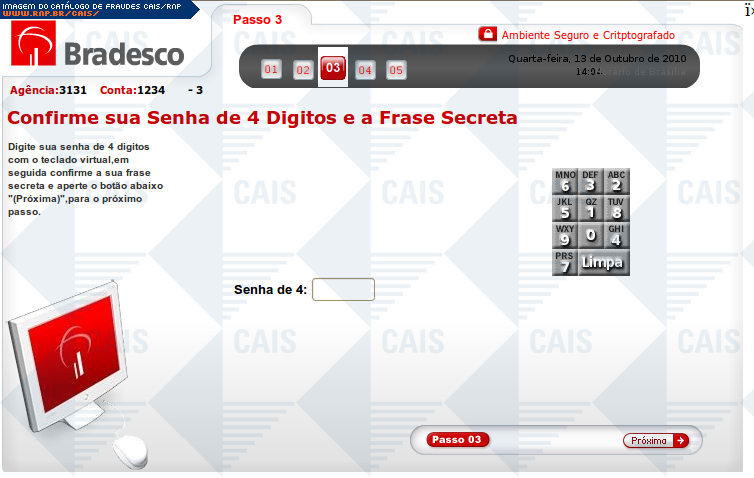Image resolution: width=754 pixels, height=478 pixels.
Task: Click the virtual keypad key 1 (QZ)
Action: pyautogui.click(x=591, y=208)
